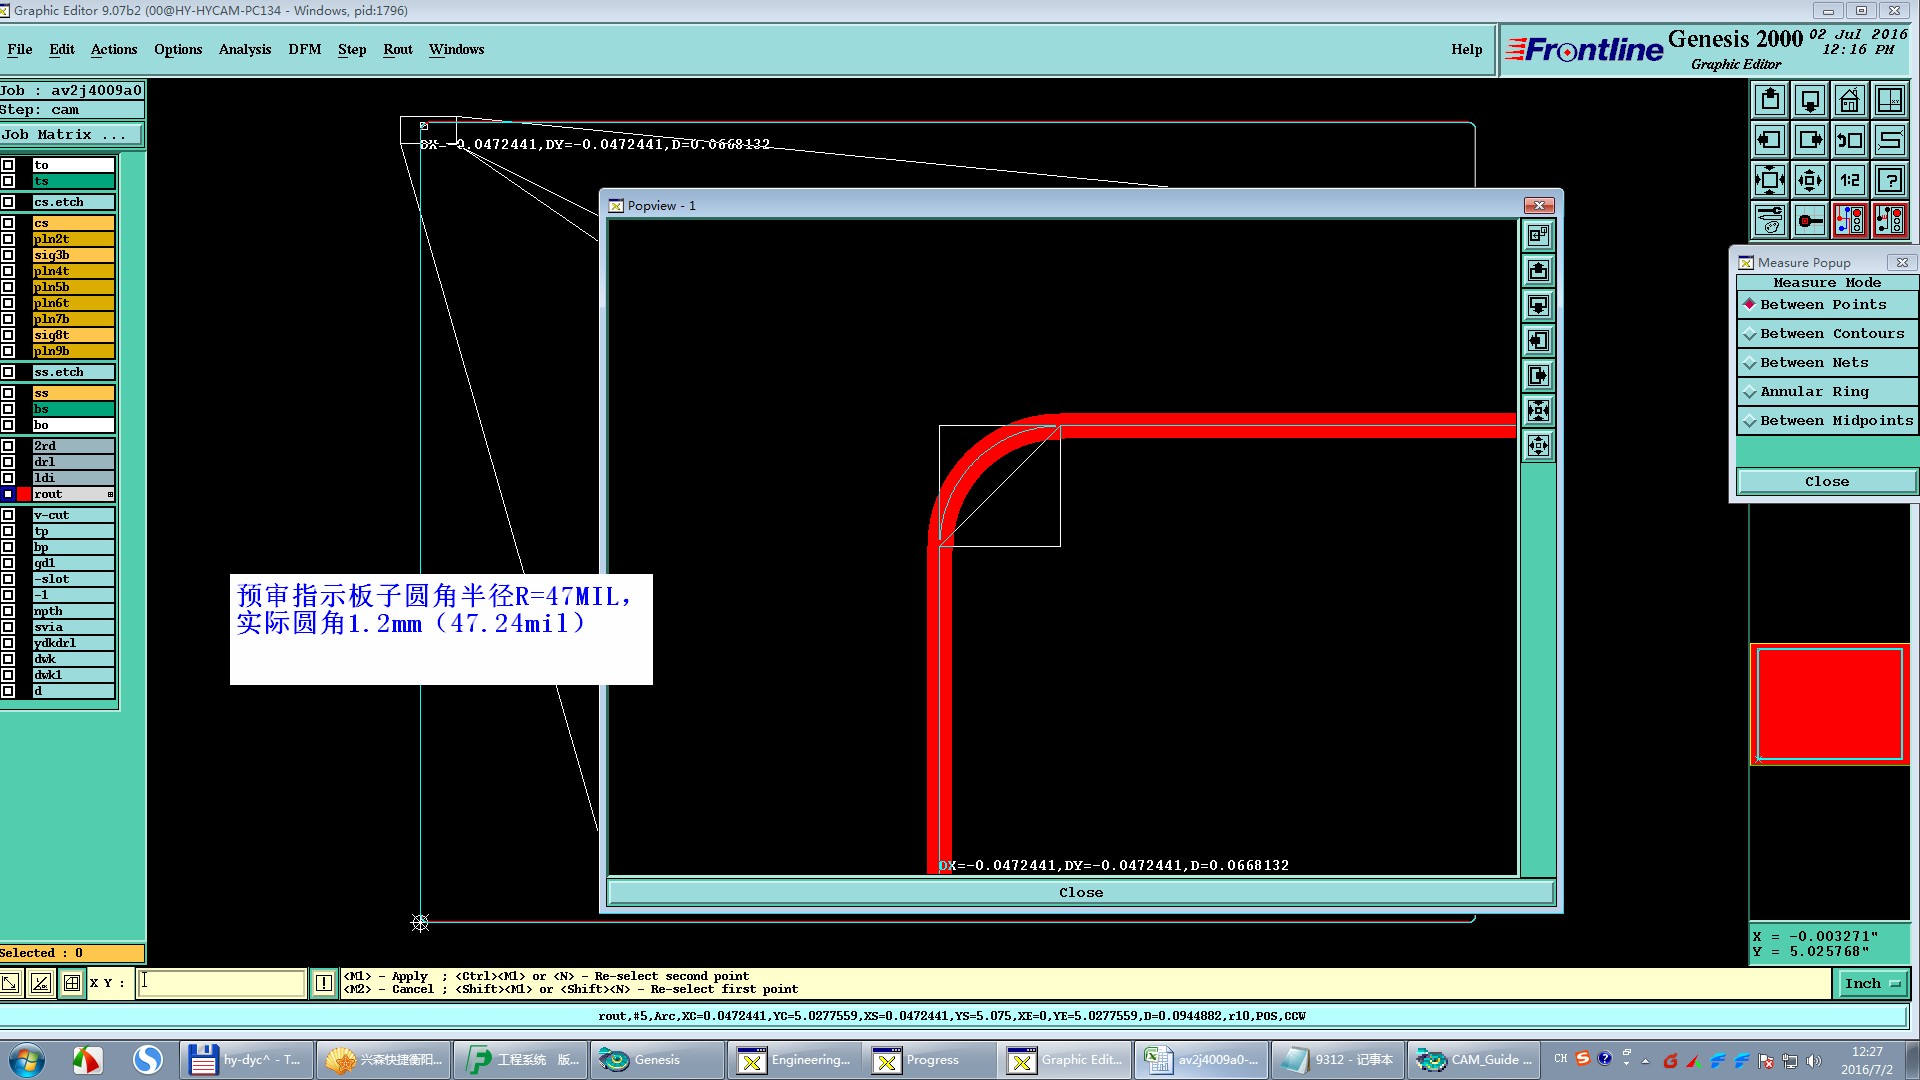Open the Inch units dropdown
The image size is (1920, 1080).
[x=1872, y=984]
